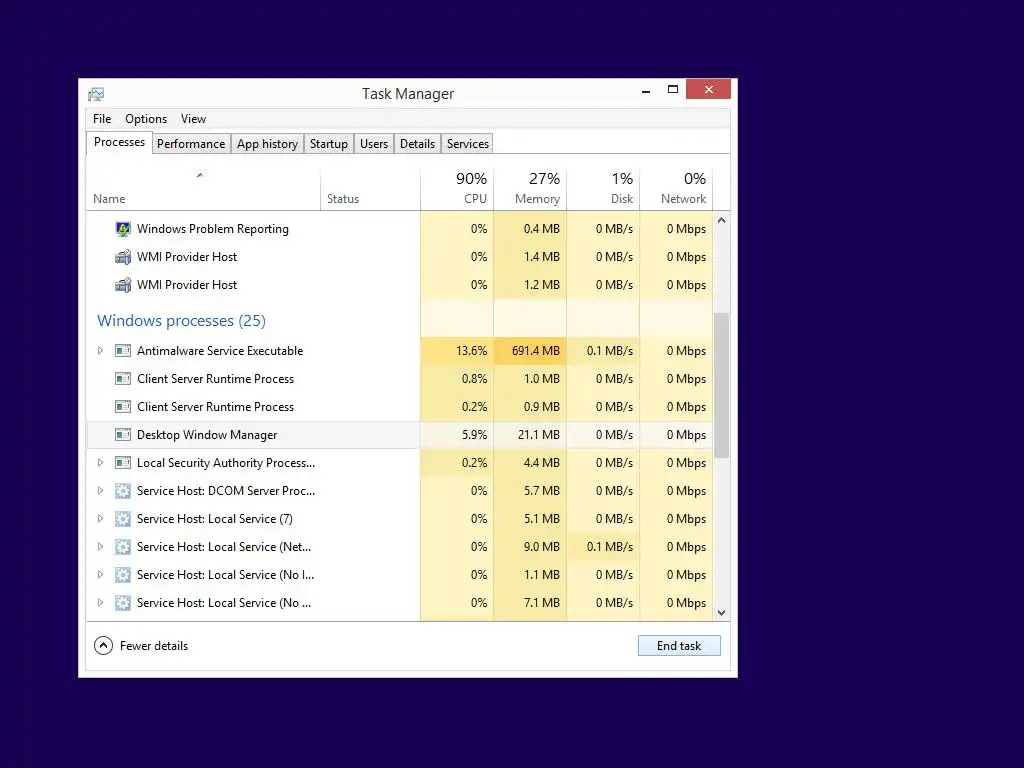Switch to the Performance tab

tap(191, 144)
